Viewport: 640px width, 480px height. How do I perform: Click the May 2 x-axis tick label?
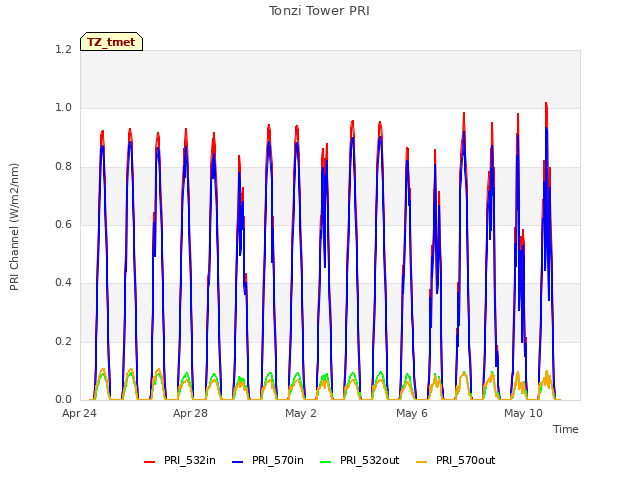[x=301, y=413]
